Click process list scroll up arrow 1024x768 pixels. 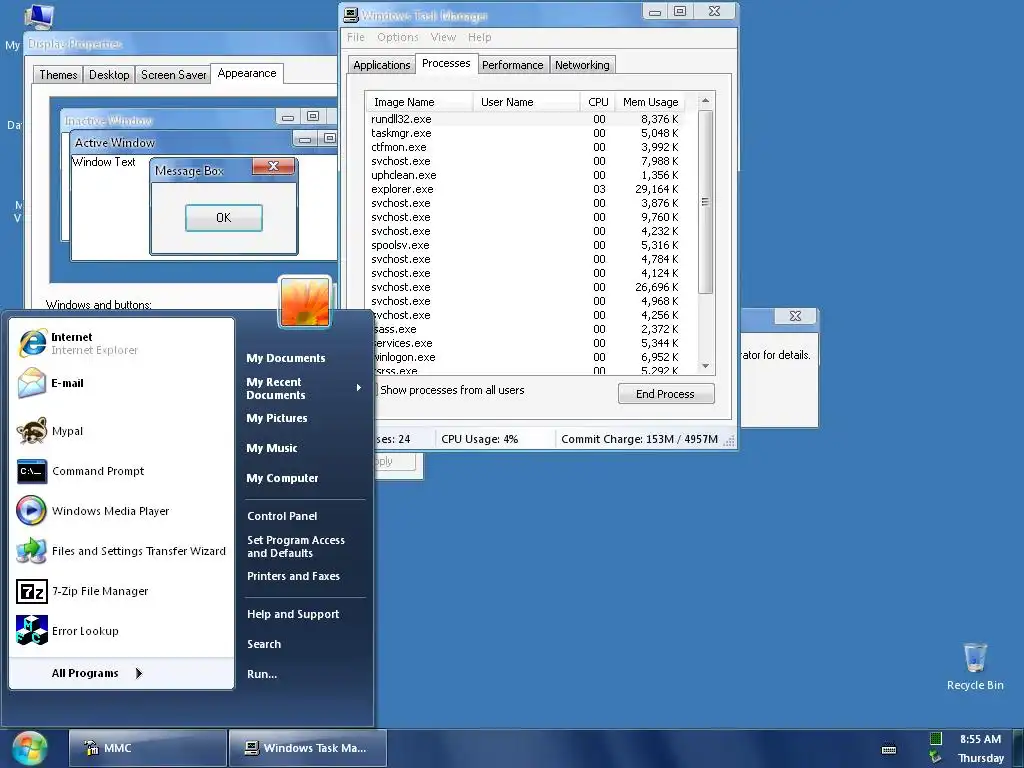pos(705,101)
